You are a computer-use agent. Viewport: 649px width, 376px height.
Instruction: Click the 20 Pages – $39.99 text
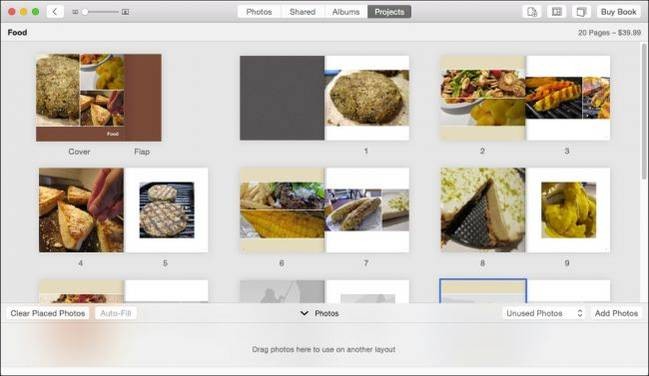tap(609, 32)
